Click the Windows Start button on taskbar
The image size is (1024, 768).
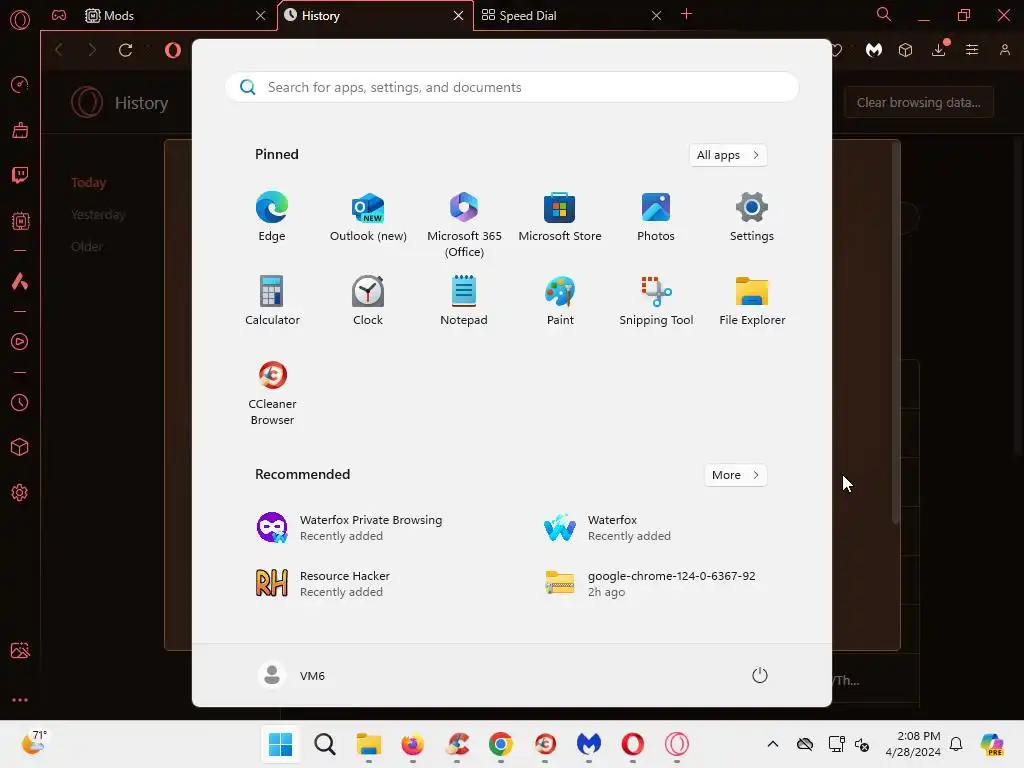pyautogui.click(x=280, y=744)
